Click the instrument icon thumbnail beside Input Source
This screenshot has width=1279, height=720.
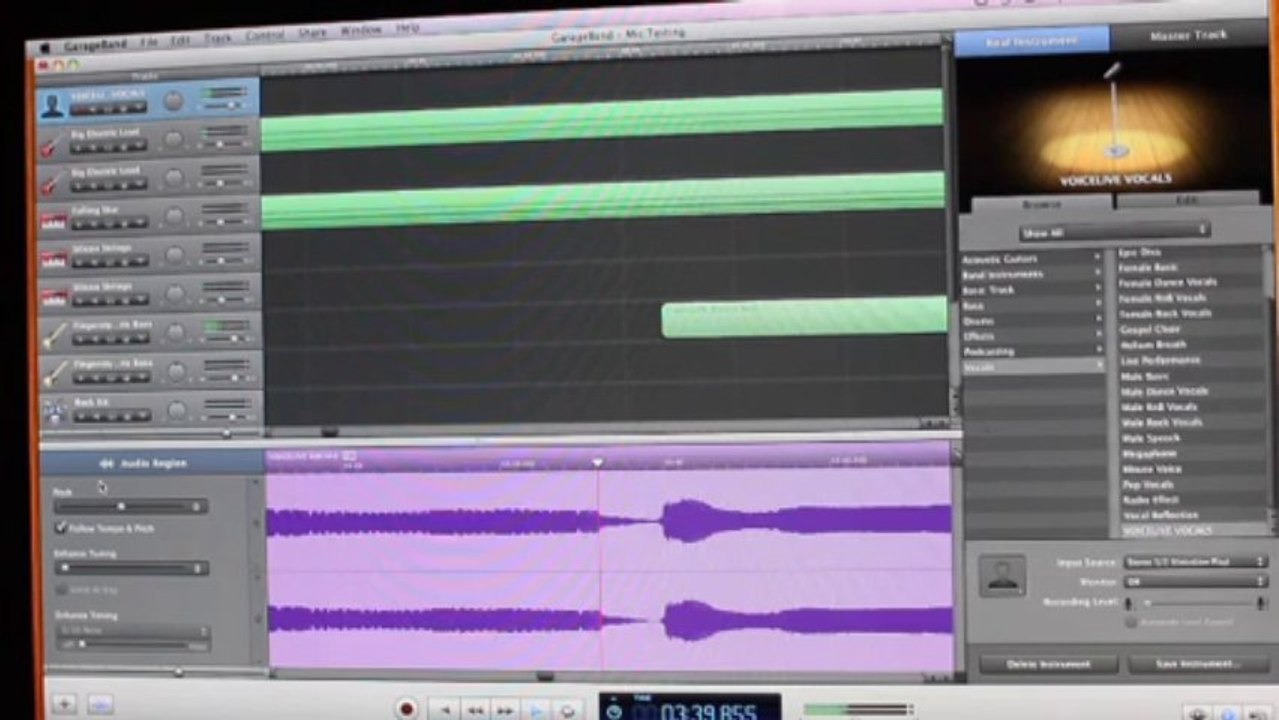tap(1001, 576)
